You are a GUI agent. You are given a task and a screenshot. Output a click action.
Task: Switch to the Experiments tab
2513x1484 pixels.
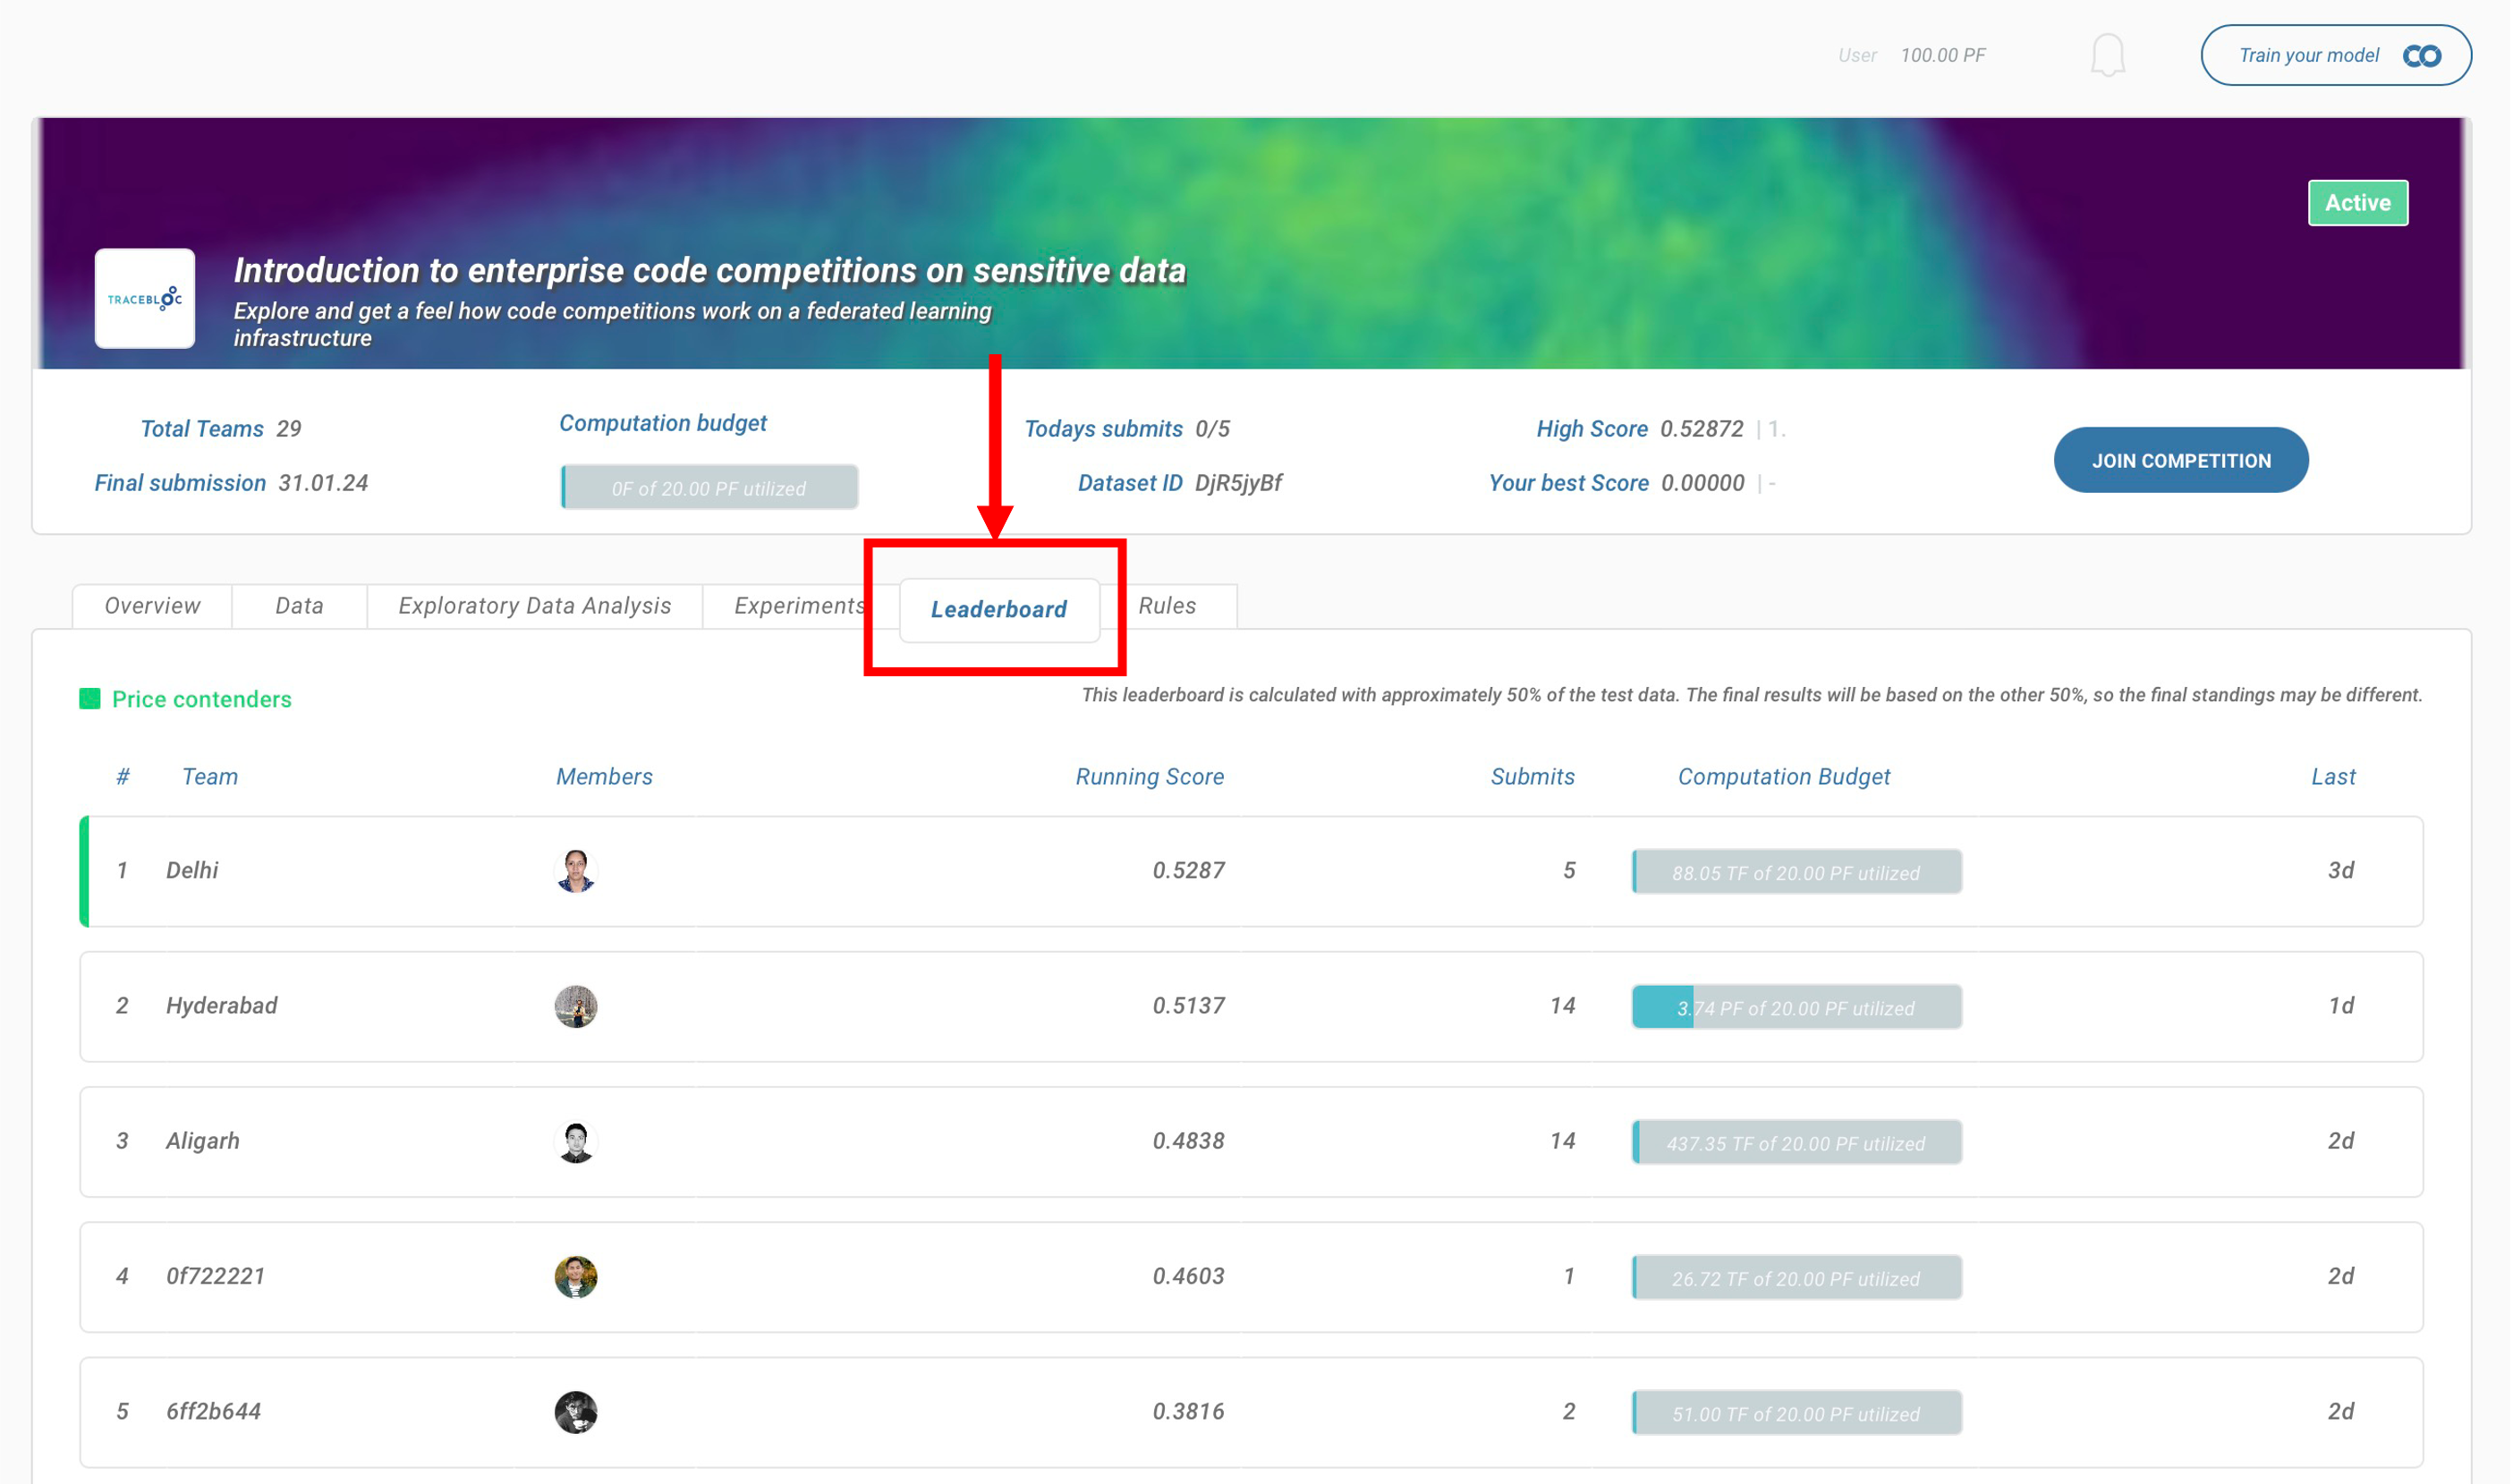tap(799, 606)
